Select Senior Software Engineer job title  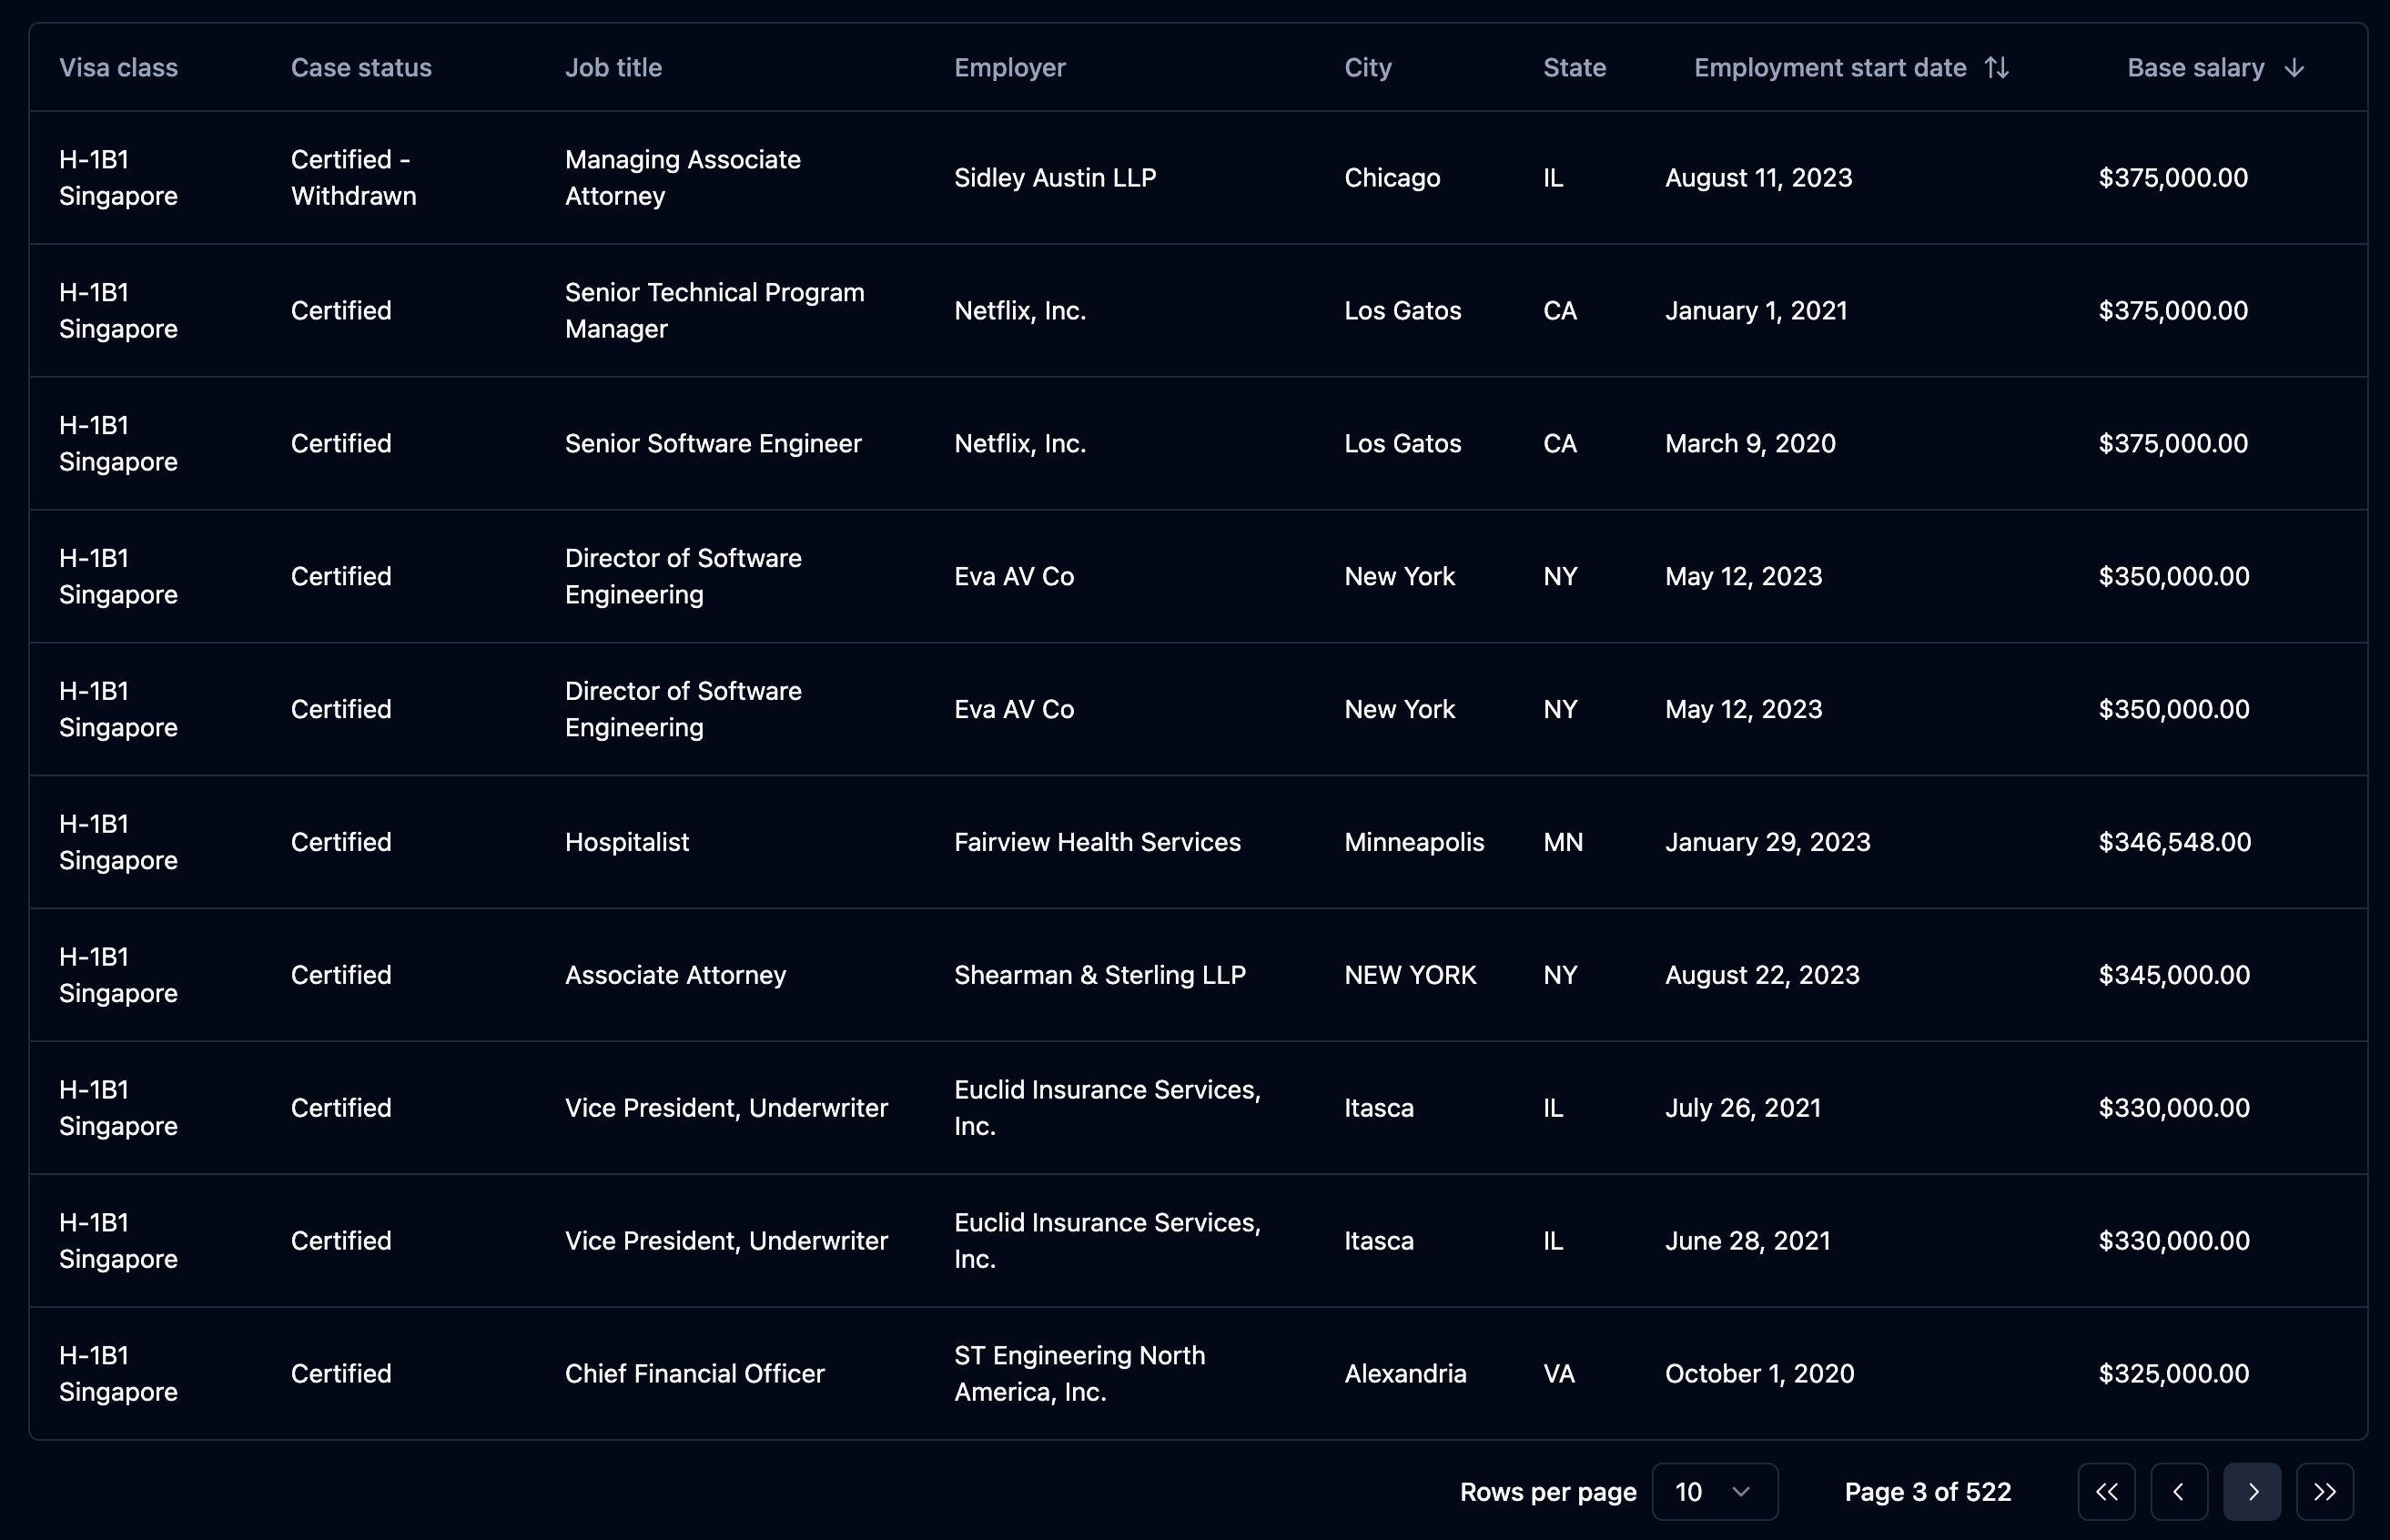(713, 443)
